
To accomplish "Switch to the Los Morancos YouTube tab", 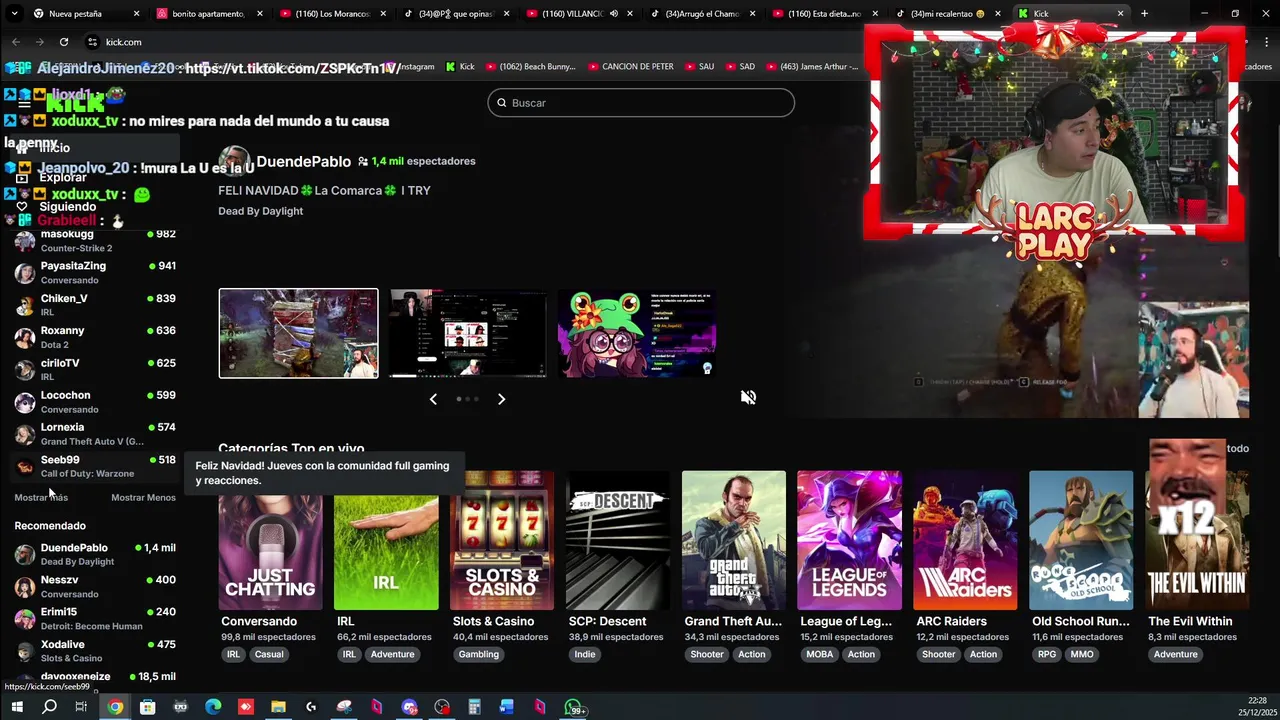I will click(x=332, y=14).
